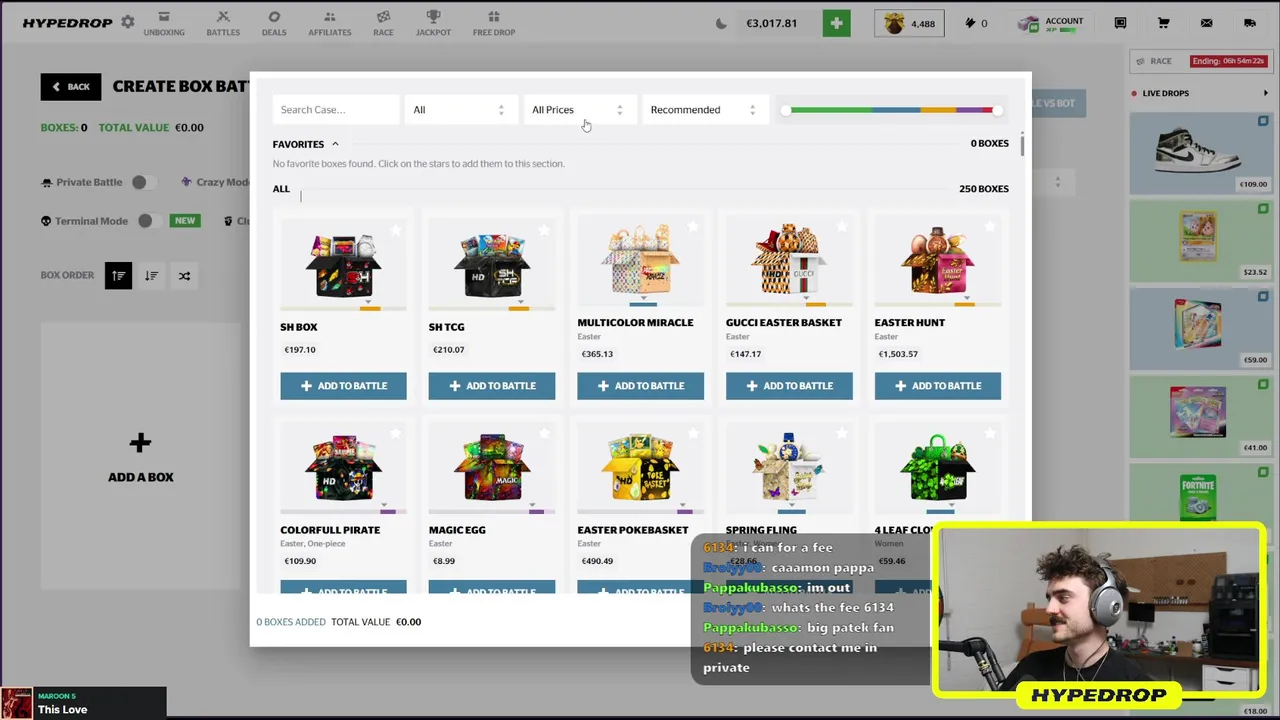Open the Colorfull Pirate box image
Screen dimensions: 1280x720
[x=343, y=468]
